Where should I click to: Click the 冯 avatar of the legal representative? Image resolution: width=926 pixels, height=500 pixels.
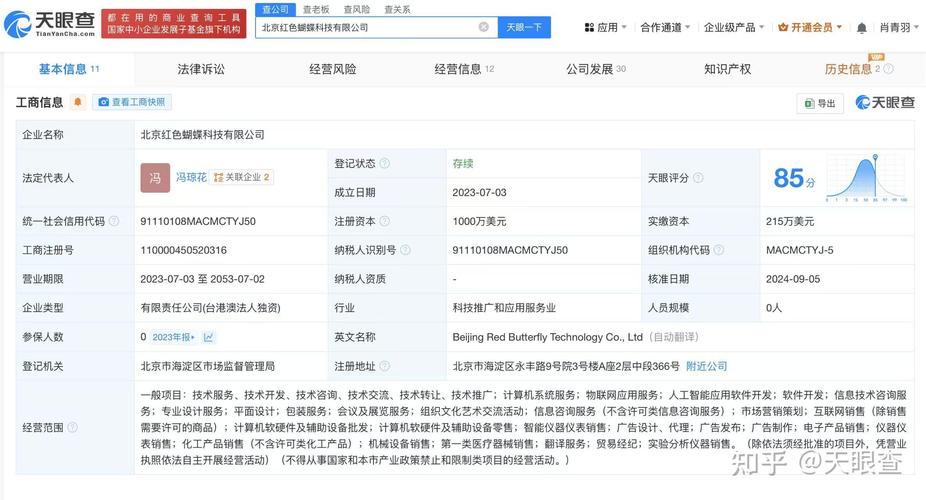coord(155,178)
